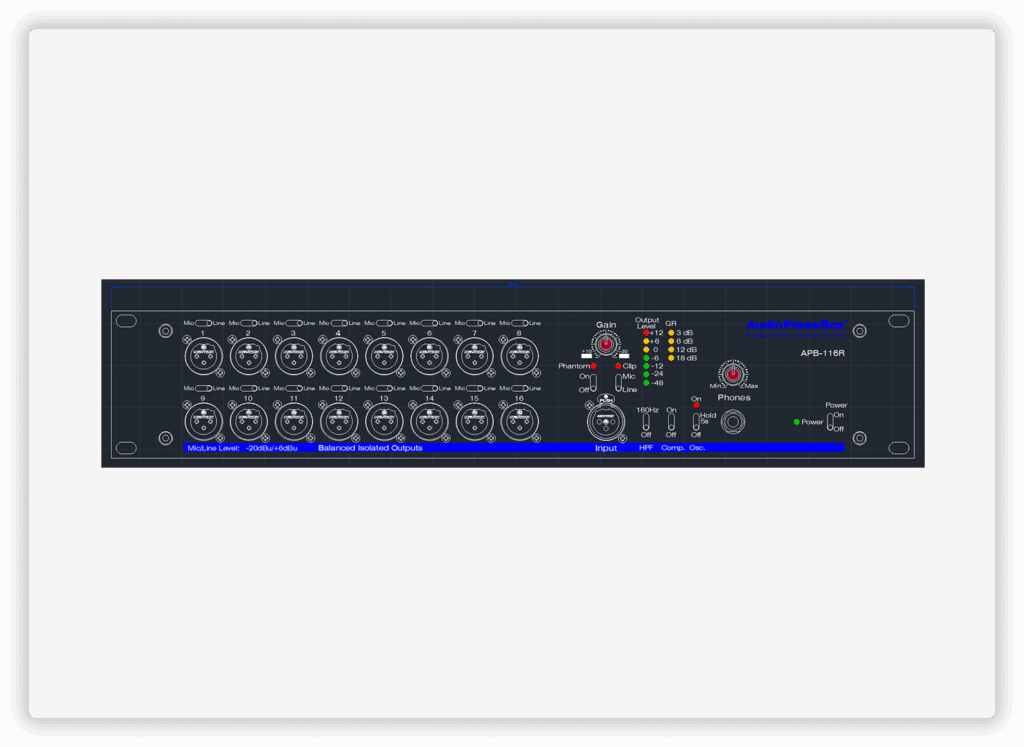Turn the Phones volume knob toward Max
Screen dimensions: 1024x747
(x=733, y=375)
